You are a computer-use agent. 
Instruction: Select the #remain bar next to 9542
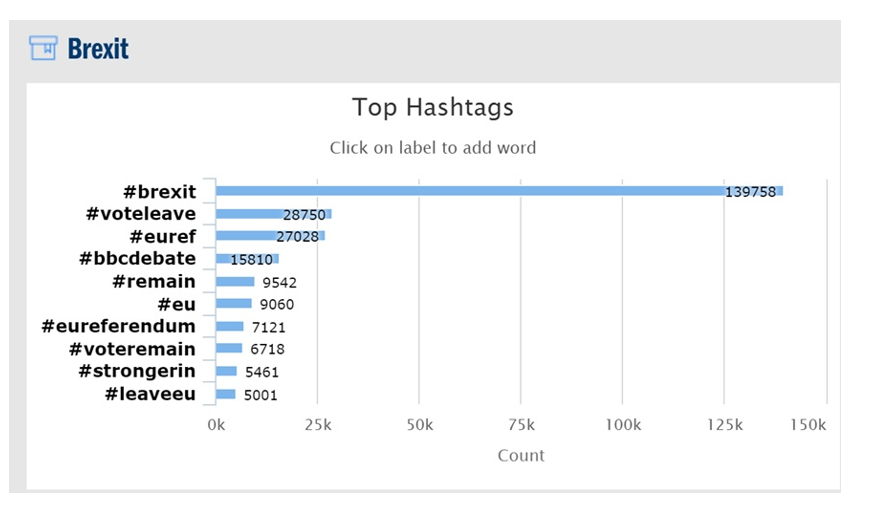tap(235, 281)
